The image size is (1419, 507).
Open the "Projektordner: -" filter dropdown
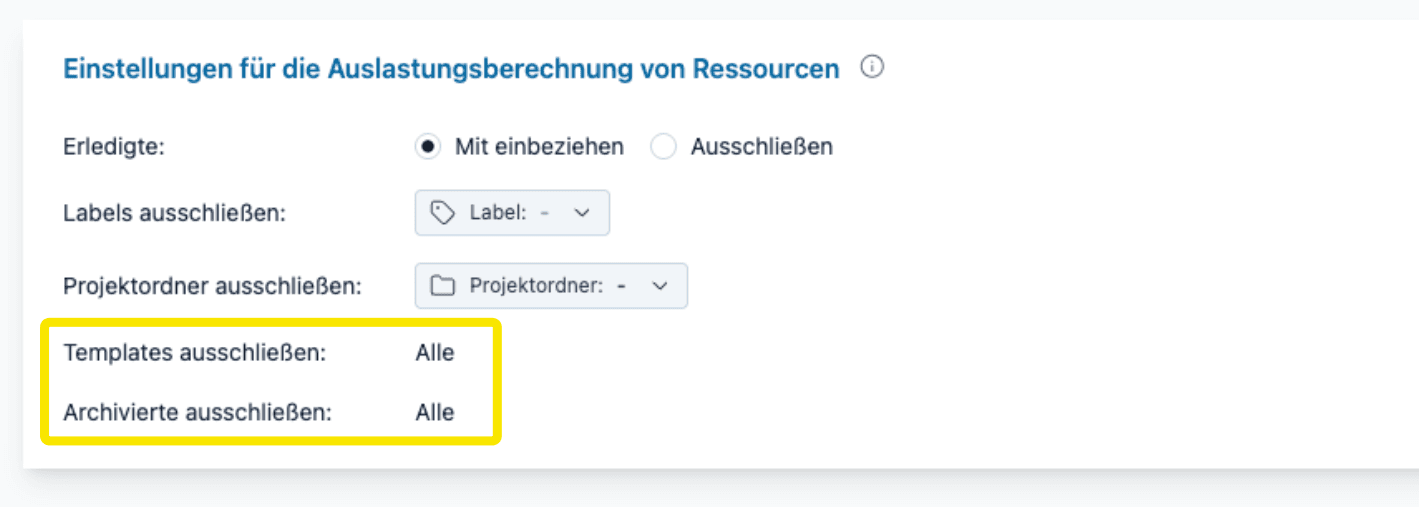click(x=551, y=286)
